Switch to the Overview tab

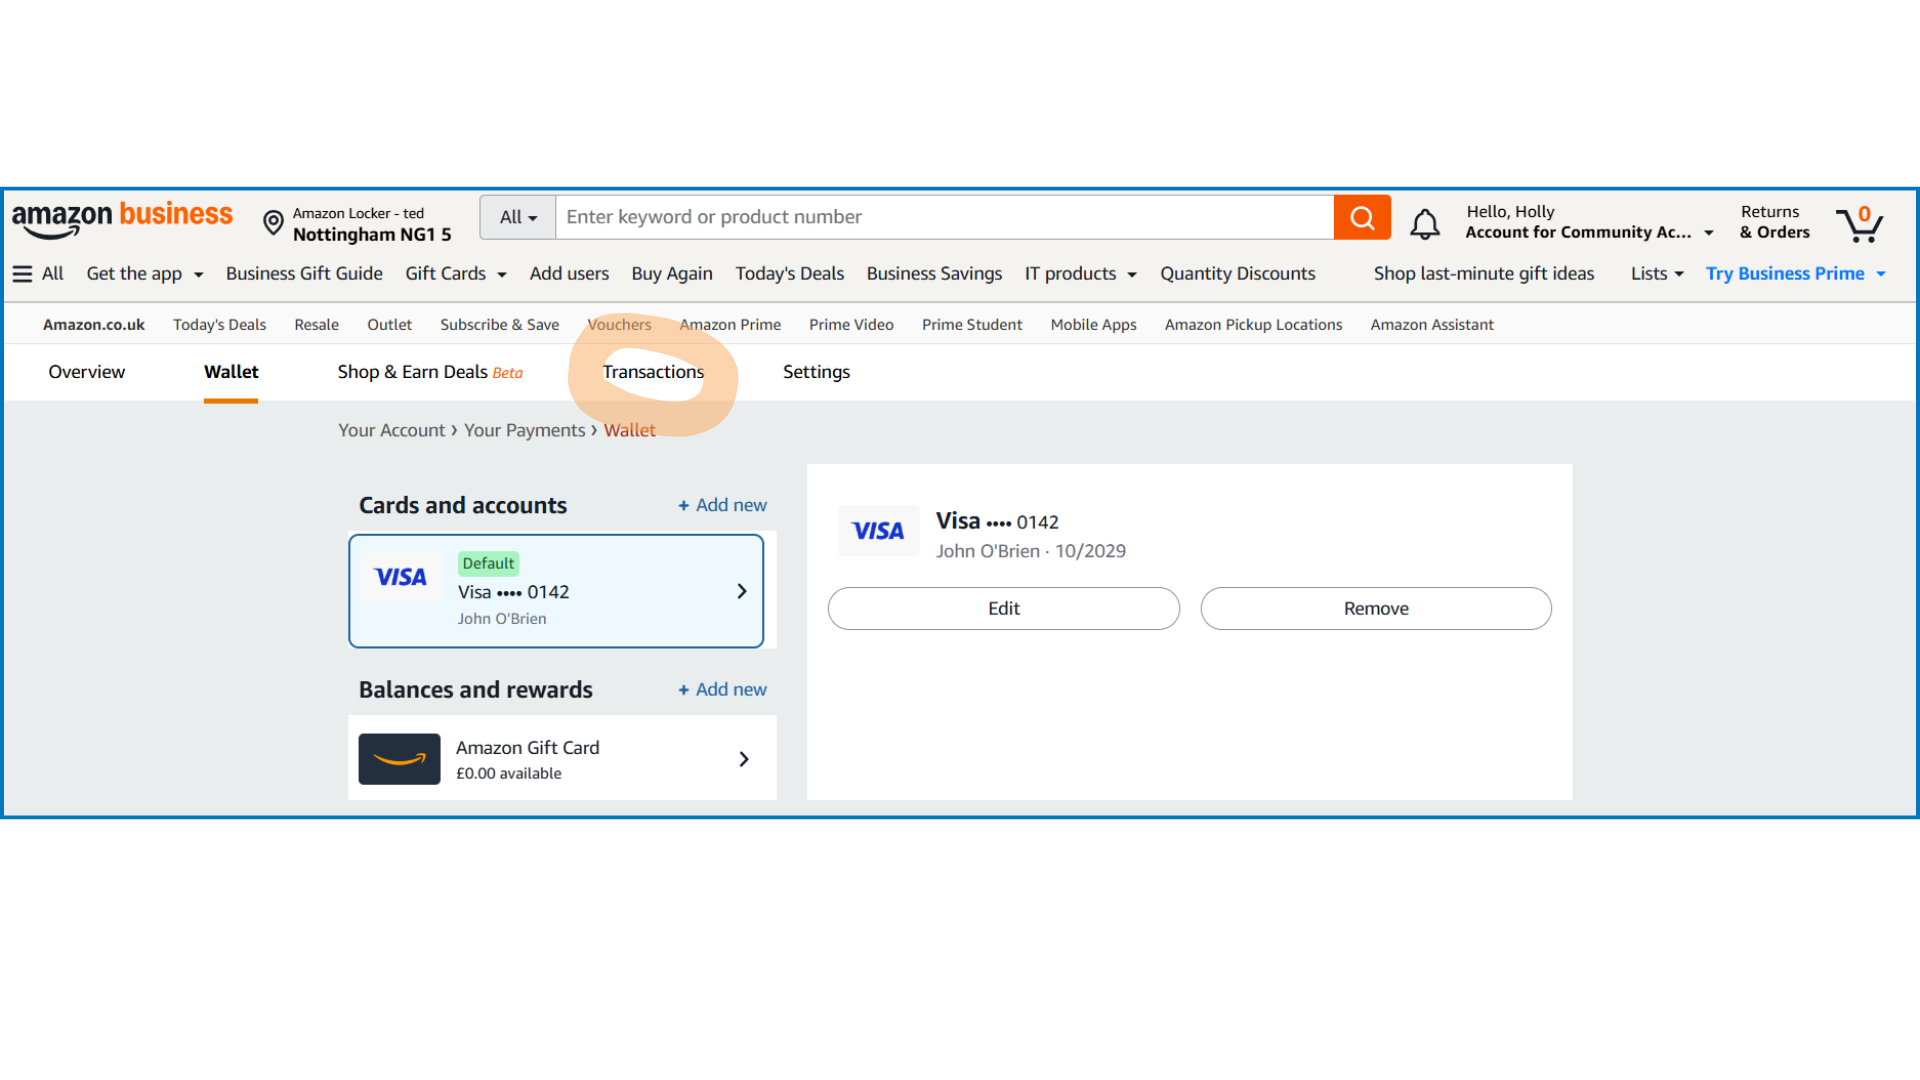tap(87, 372)
